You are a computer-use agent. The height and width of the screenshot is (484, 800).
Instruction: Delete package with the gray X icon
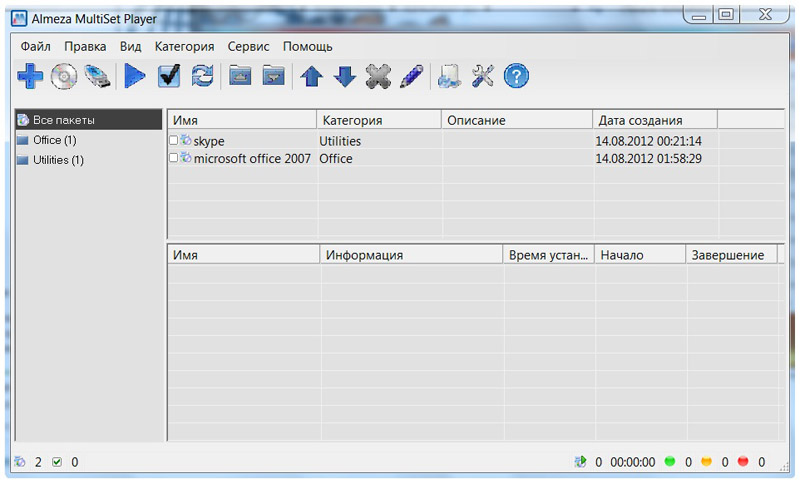[x=379, y=77]
